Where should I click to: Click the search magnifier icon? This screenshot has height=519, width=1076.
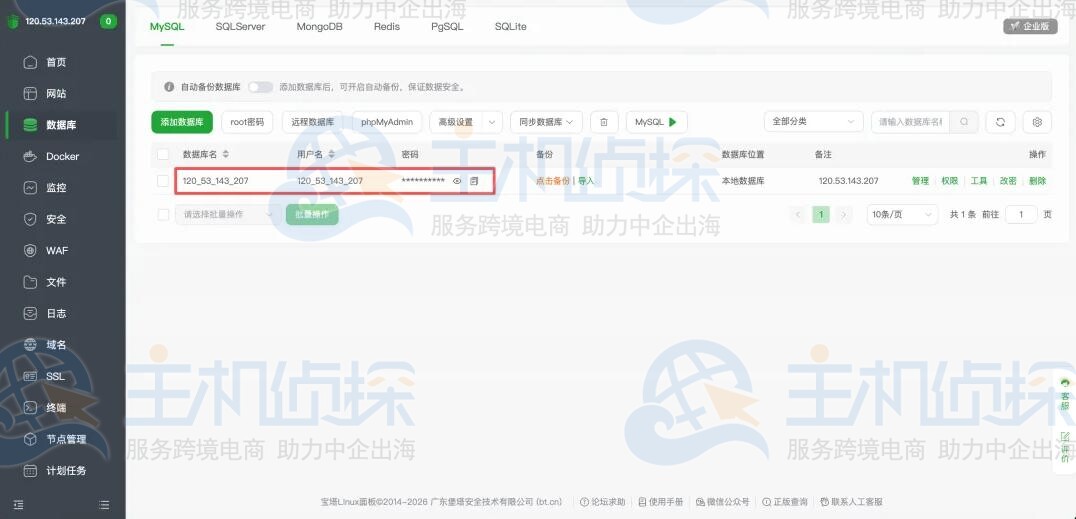(964, 122)
